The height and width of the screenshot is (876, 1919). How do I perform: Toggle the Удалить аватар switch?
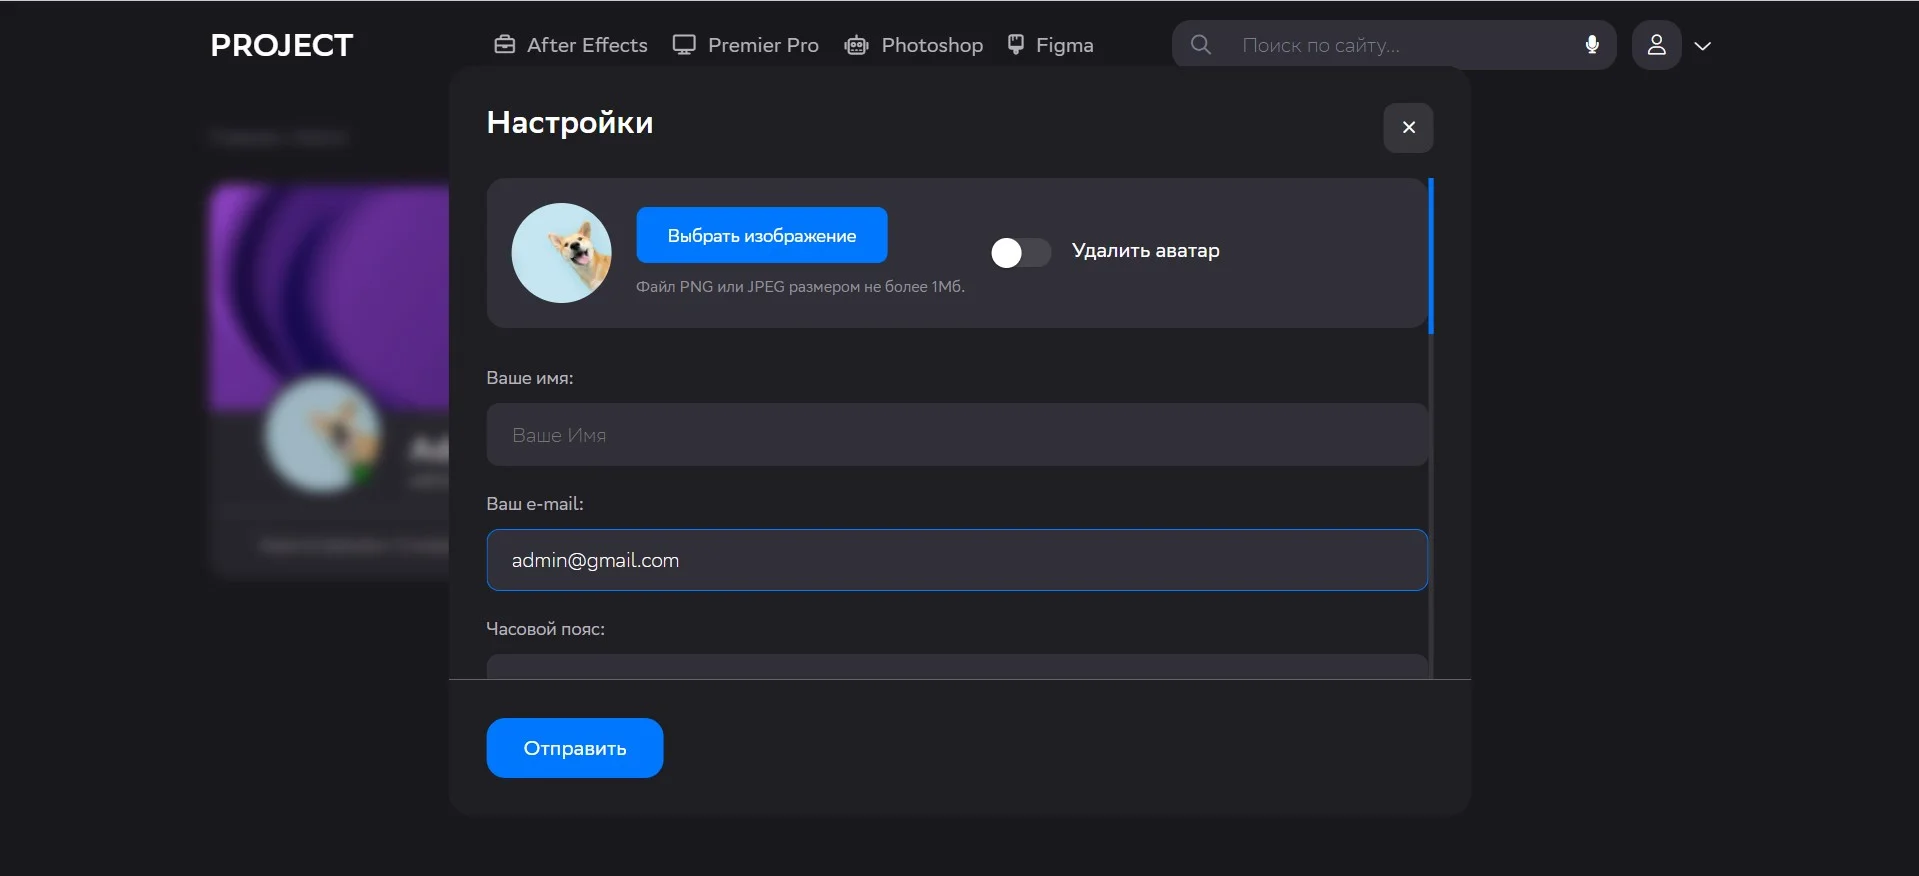point(1020,253)
